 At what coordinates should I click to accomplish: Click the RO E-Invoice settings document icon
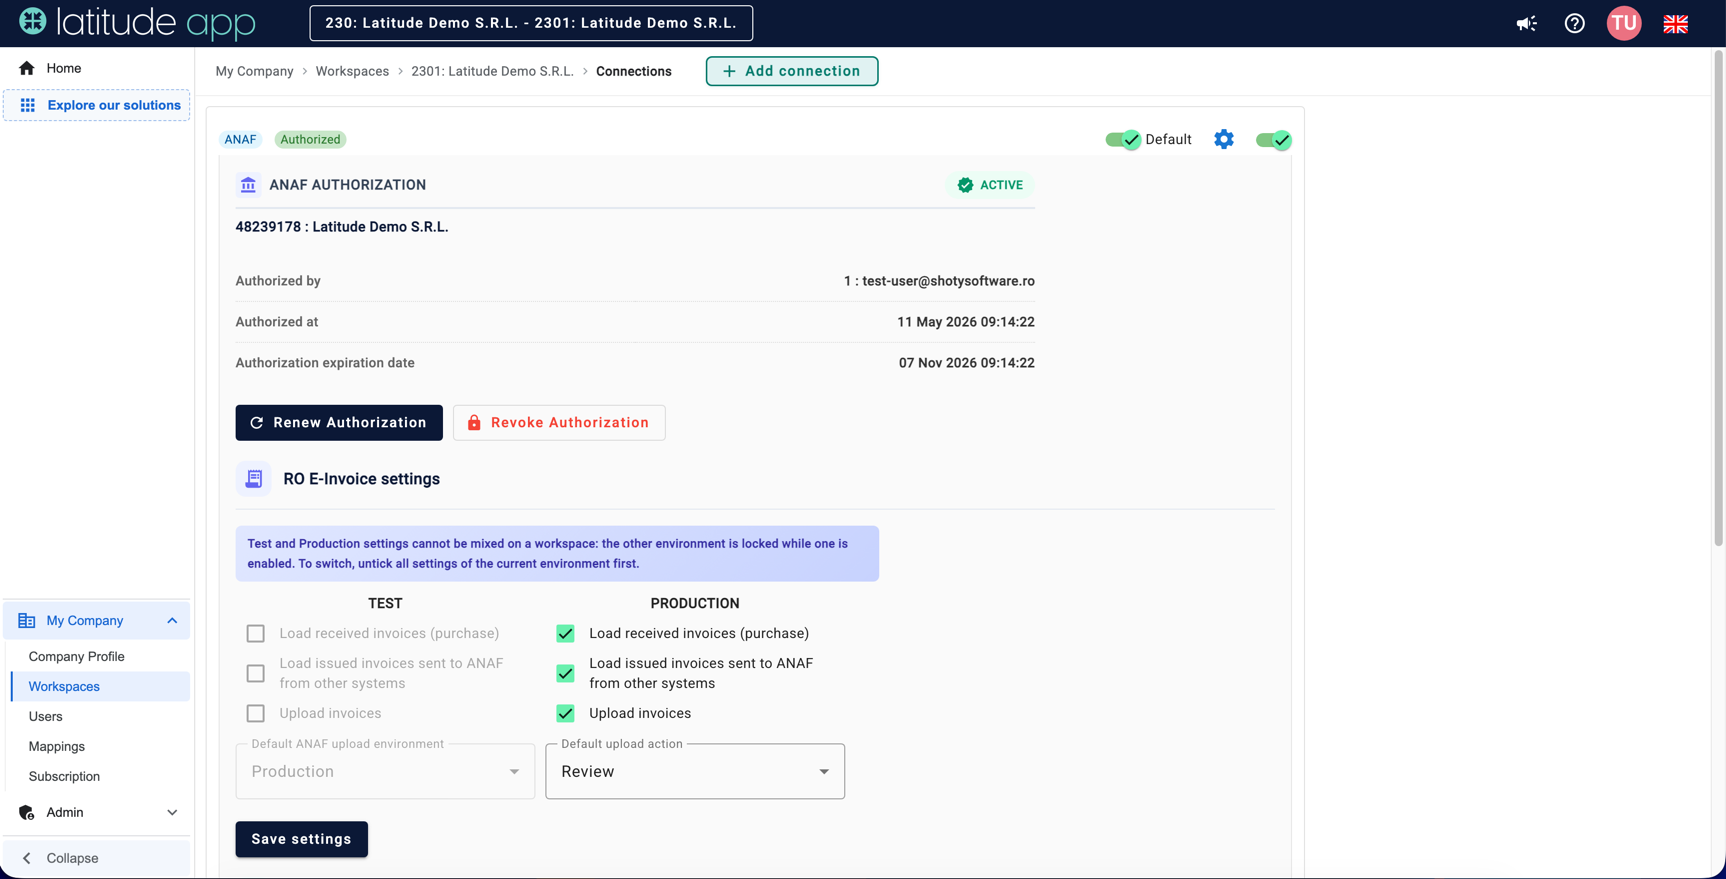click(254, 479)
